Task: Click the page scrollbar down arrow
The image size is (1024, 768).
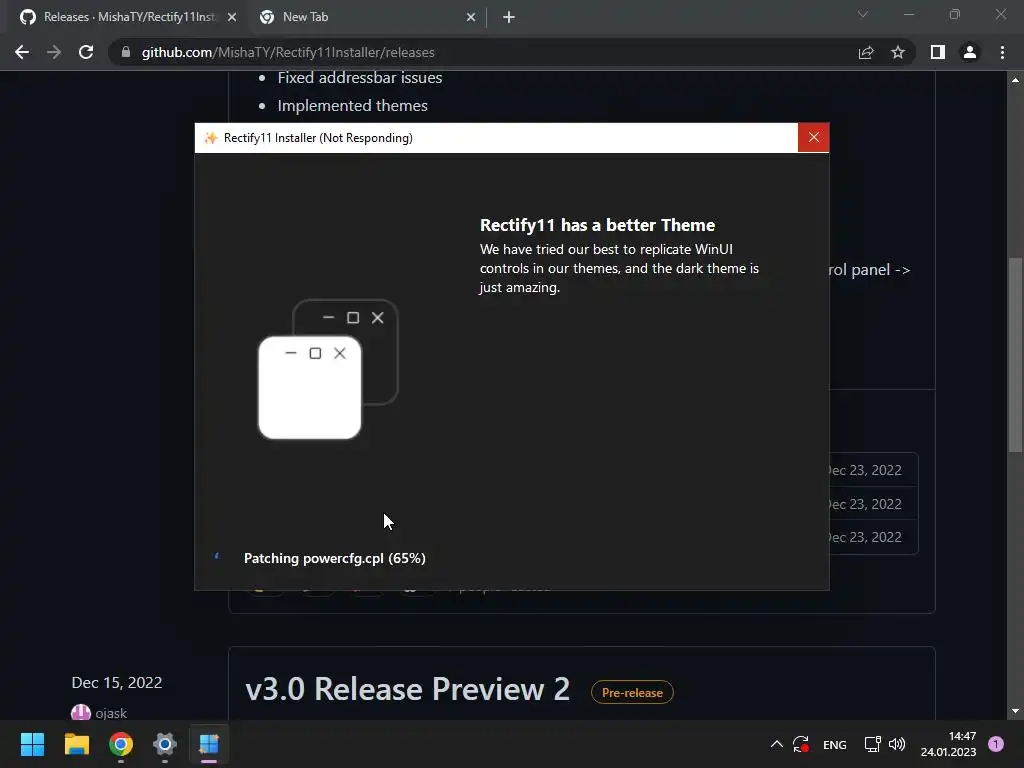Action: click(1015, 711)
